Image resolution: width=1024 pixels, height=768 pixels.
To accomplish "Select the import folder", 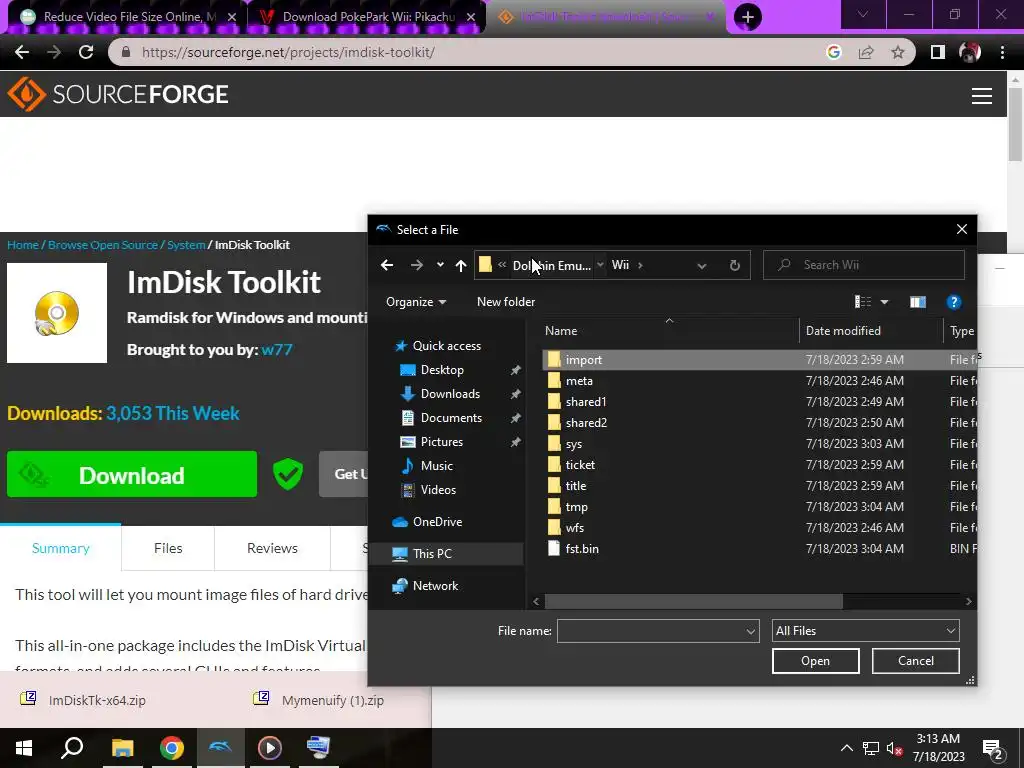I will (760, 360).
